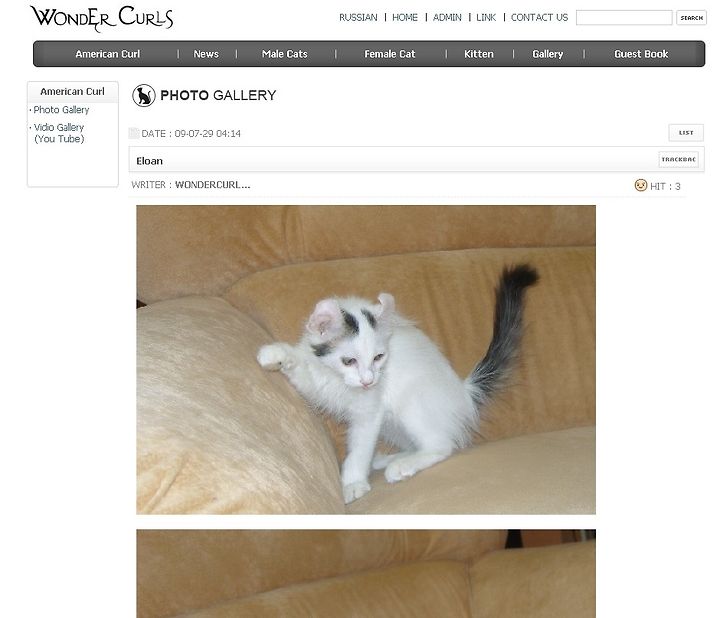The image size is (720, 618).
Task: Open the Female Cat page
Action: [389, 54]
